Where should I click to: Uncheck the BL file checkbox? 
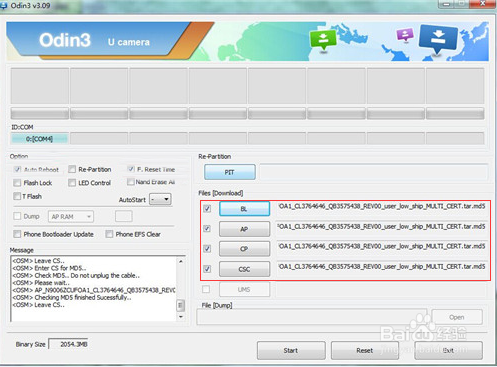tap(207, 209)
